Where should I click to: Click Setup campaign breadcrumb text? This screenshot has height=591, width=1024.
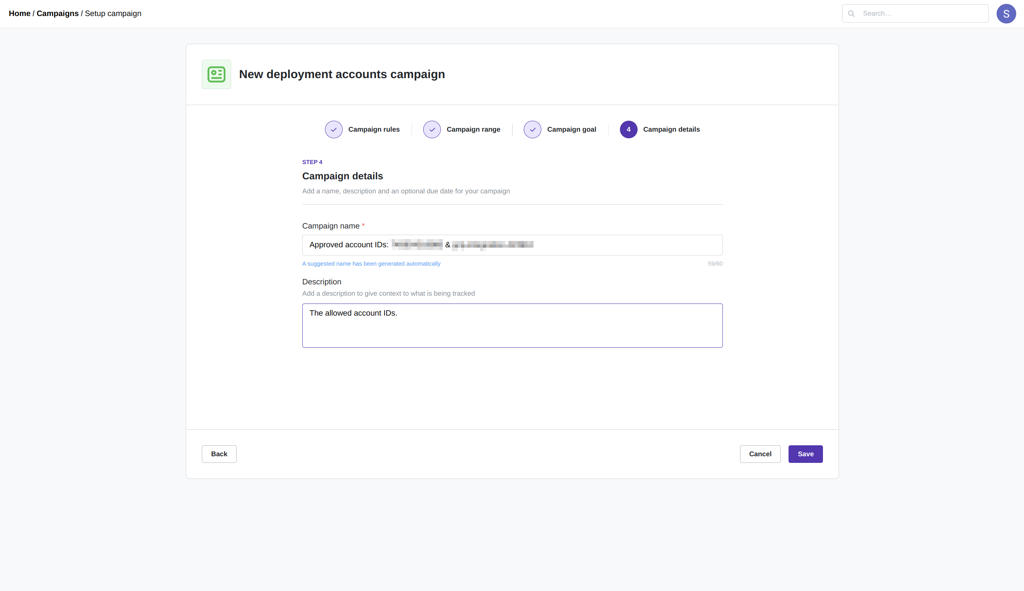coord(113,13)
